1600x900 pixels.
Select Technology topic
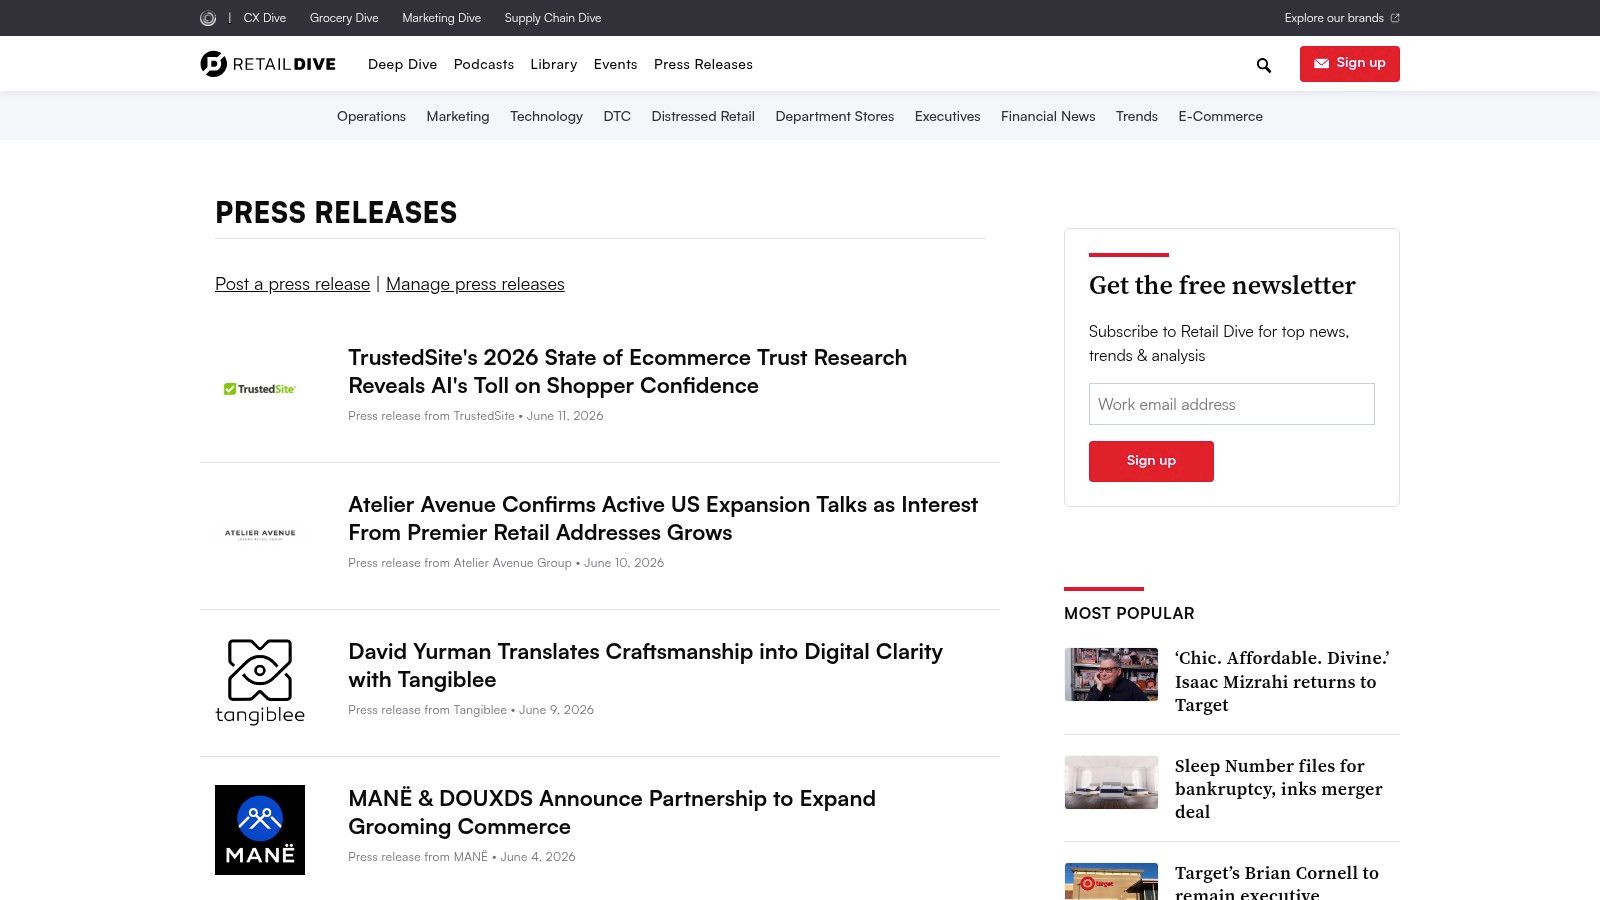(x=546, y=116)
